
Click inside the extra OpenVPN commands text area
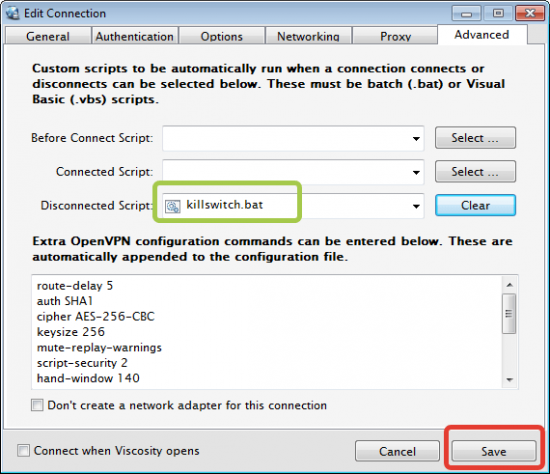(268, 332)
